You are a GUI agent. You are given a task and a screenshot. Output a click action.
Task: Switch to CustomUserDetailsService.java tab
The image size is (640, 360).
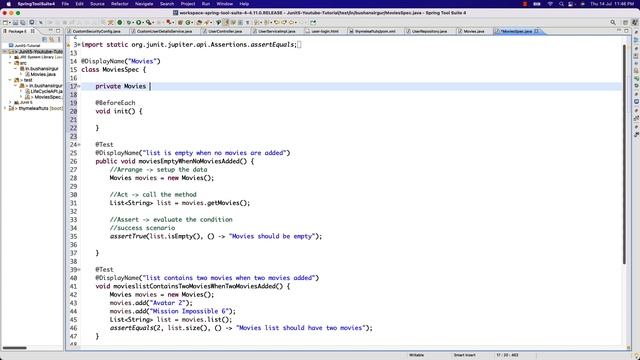(164, 31)
